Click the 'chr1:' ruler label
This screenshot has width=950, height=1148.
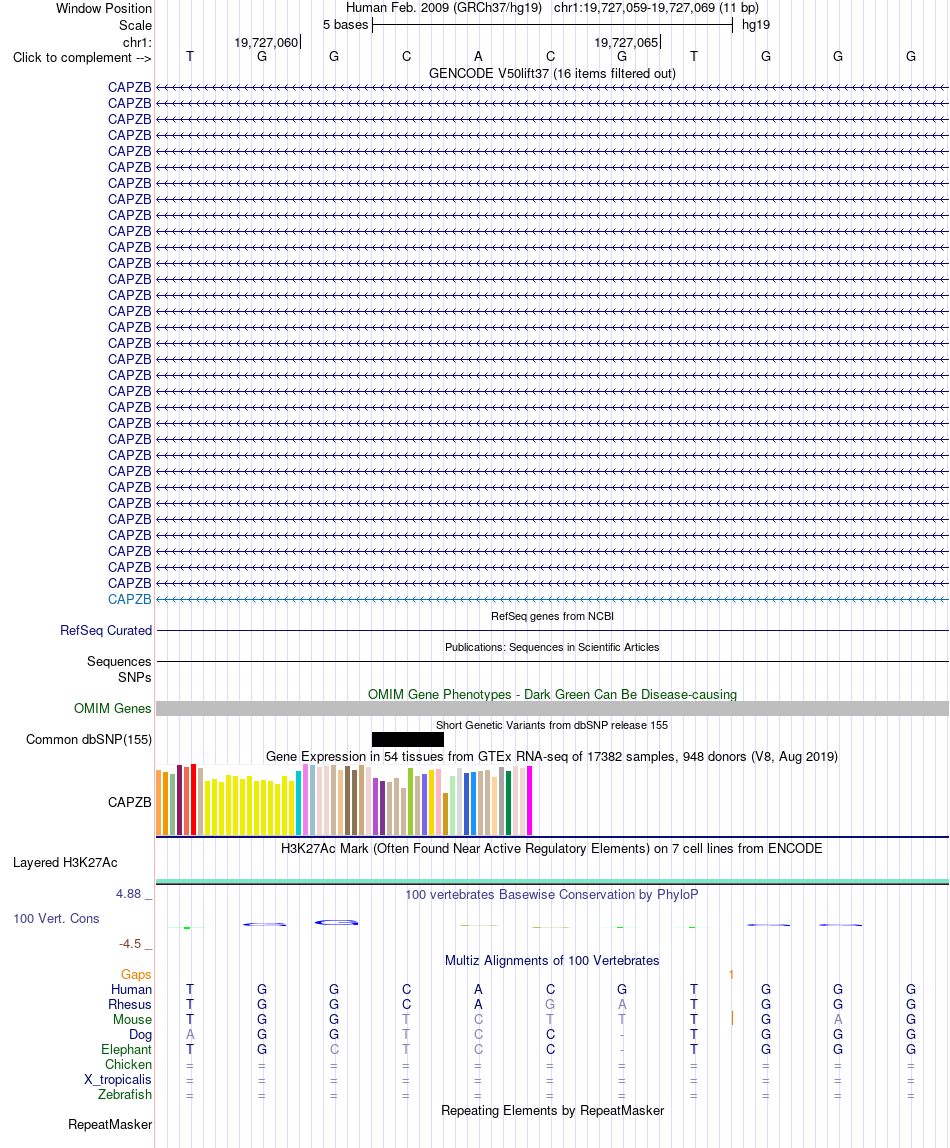pos(137,42)
